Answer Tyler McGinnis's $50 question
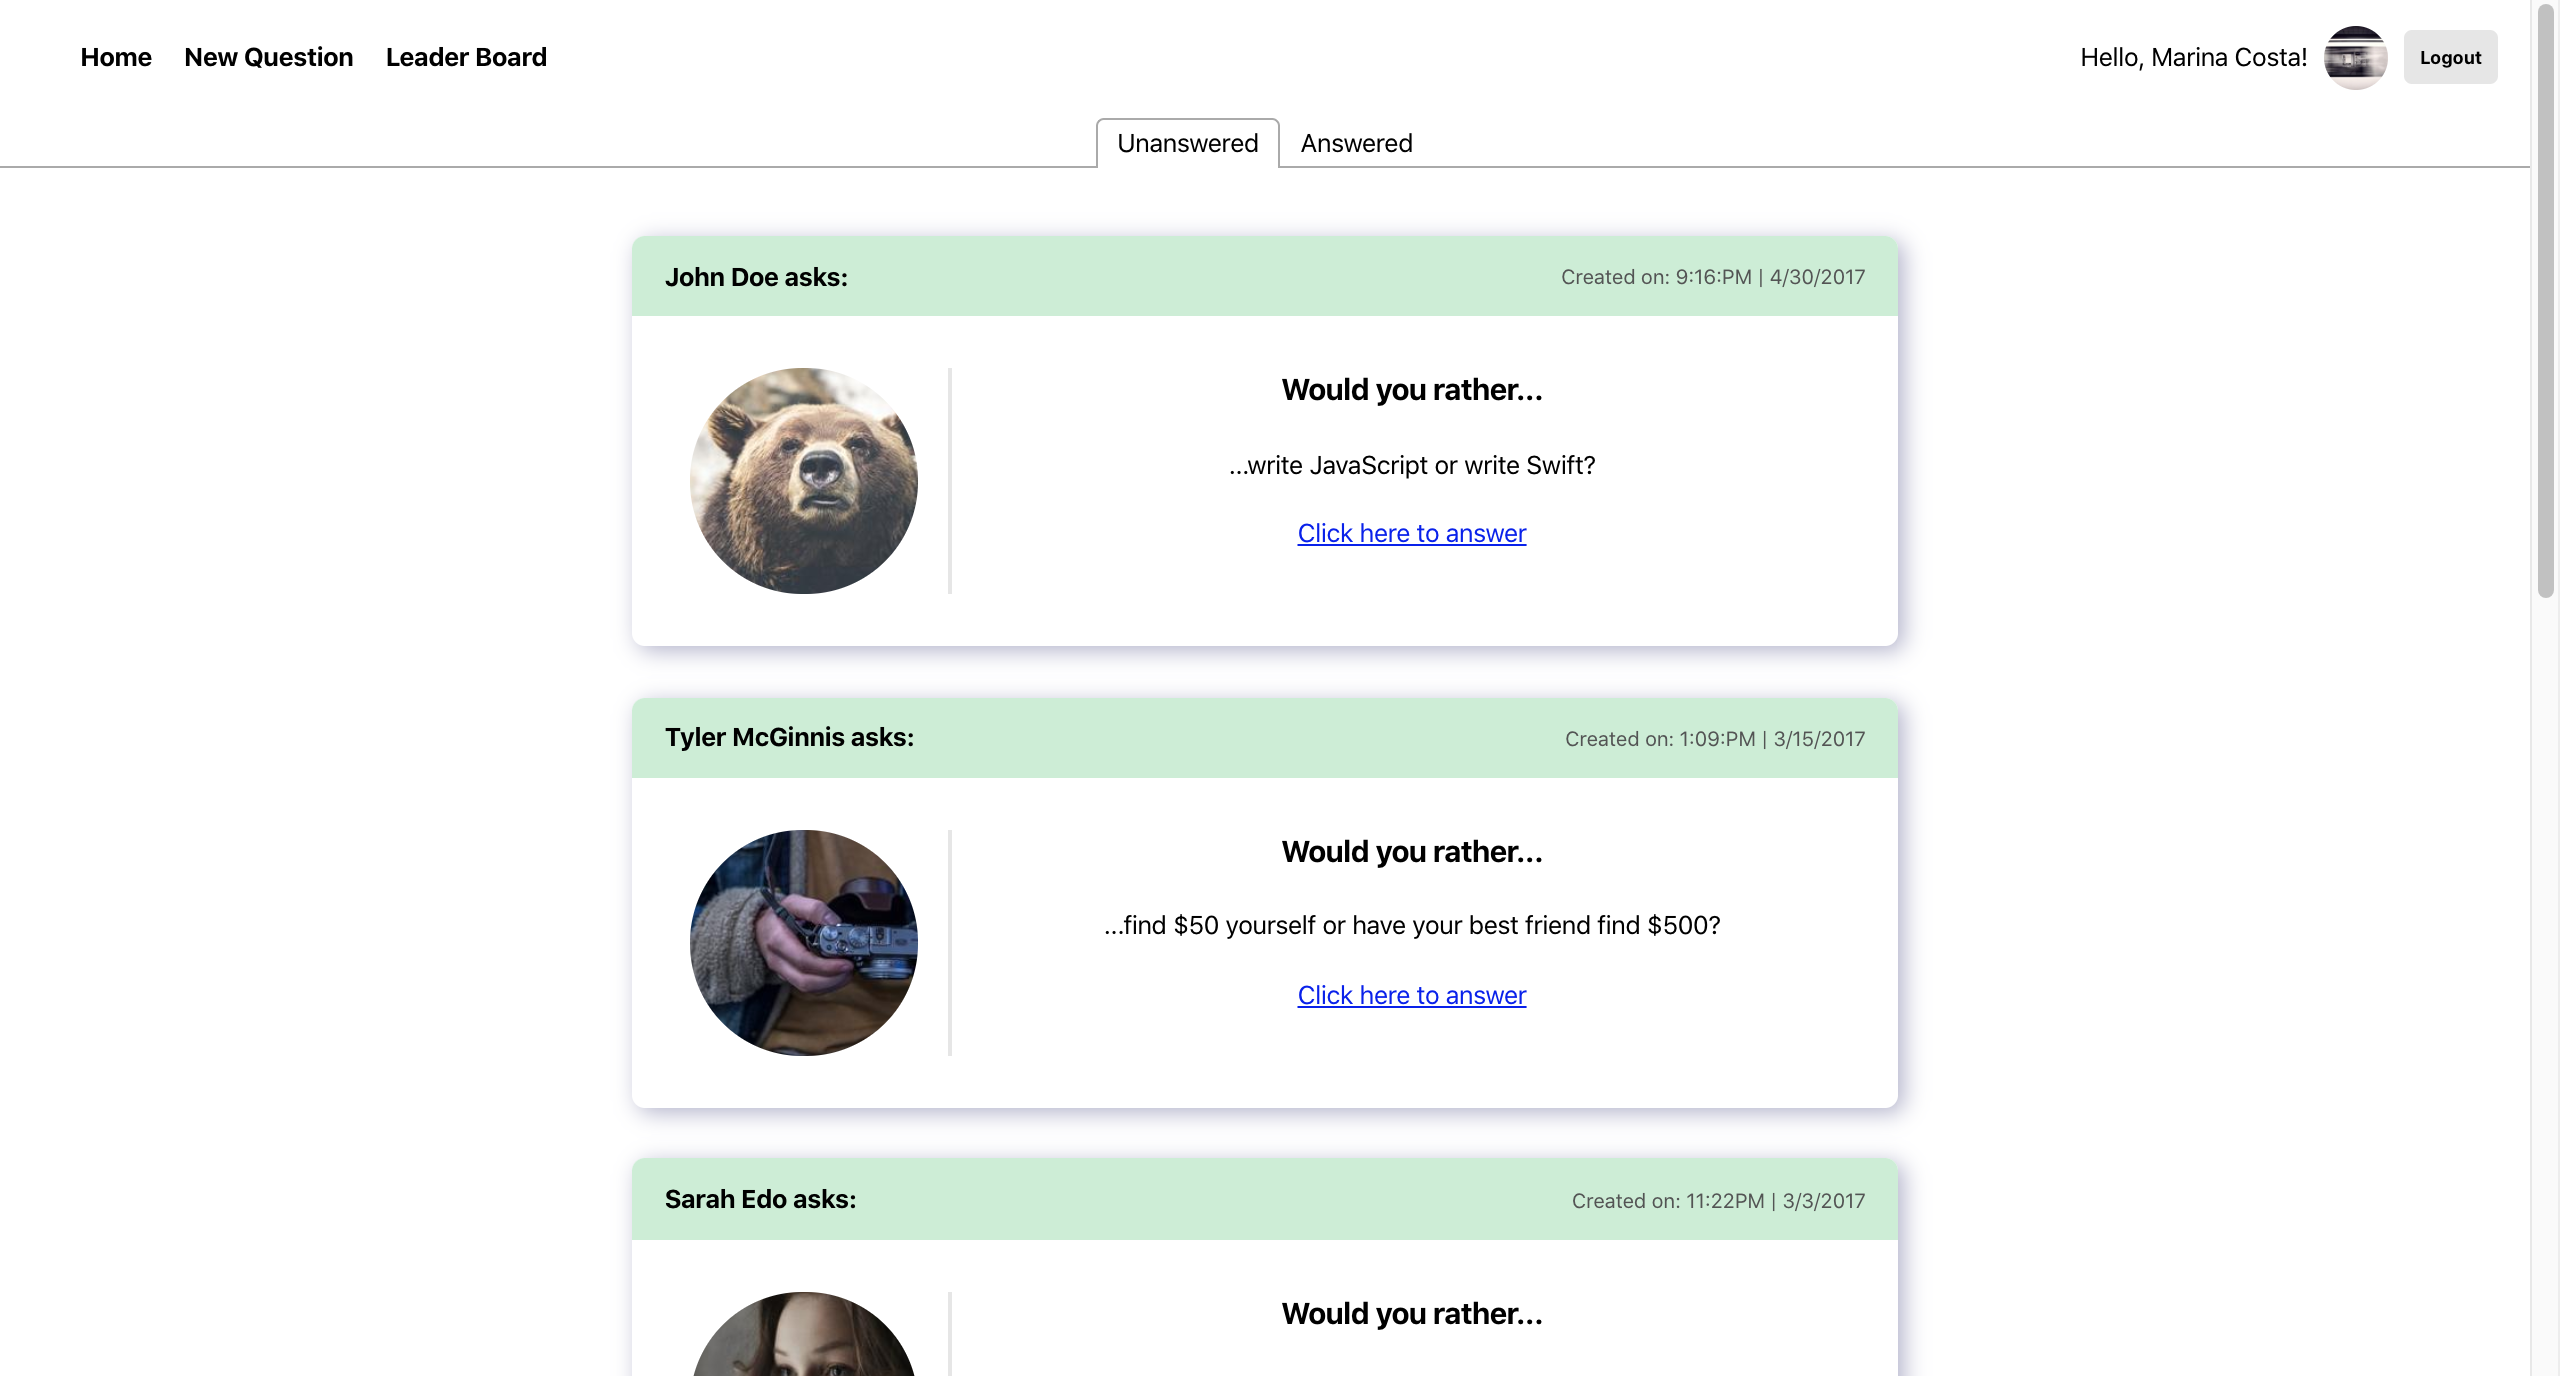The image size is (2560, 1376). pyautogui.click(x=1411, y=995)
